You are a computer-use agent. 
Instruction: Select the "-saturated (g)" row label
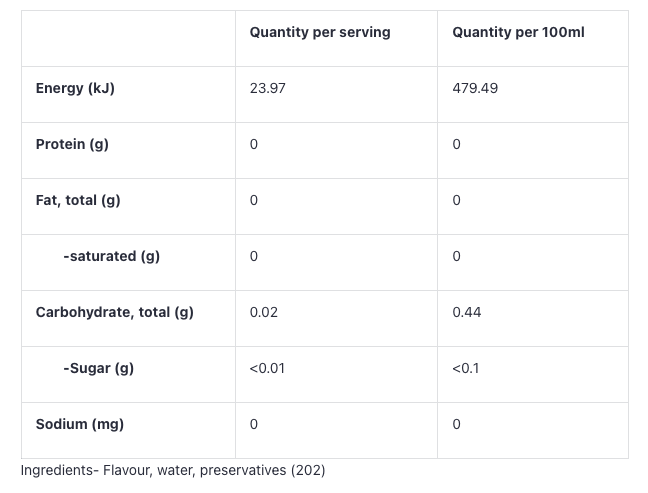[x=111, y=256]
